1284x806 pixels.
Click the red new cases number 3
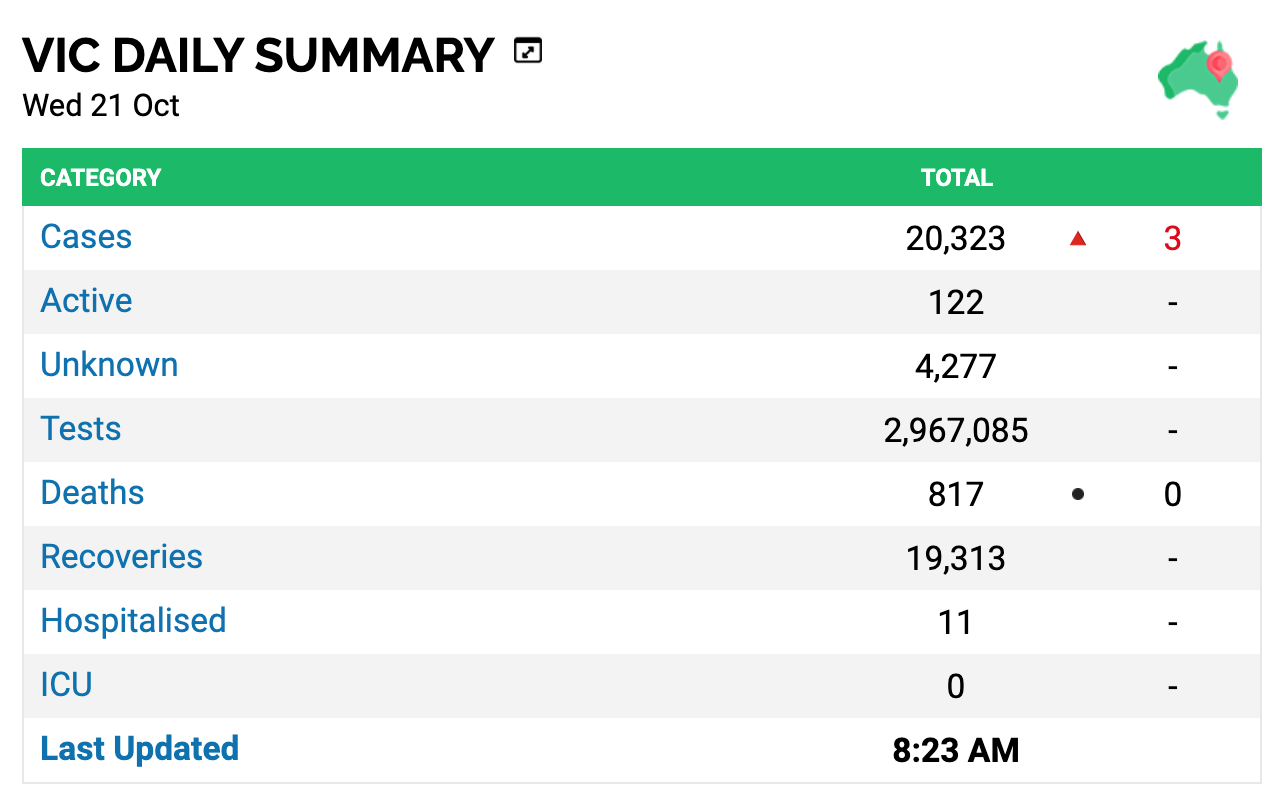(1172, 239)
